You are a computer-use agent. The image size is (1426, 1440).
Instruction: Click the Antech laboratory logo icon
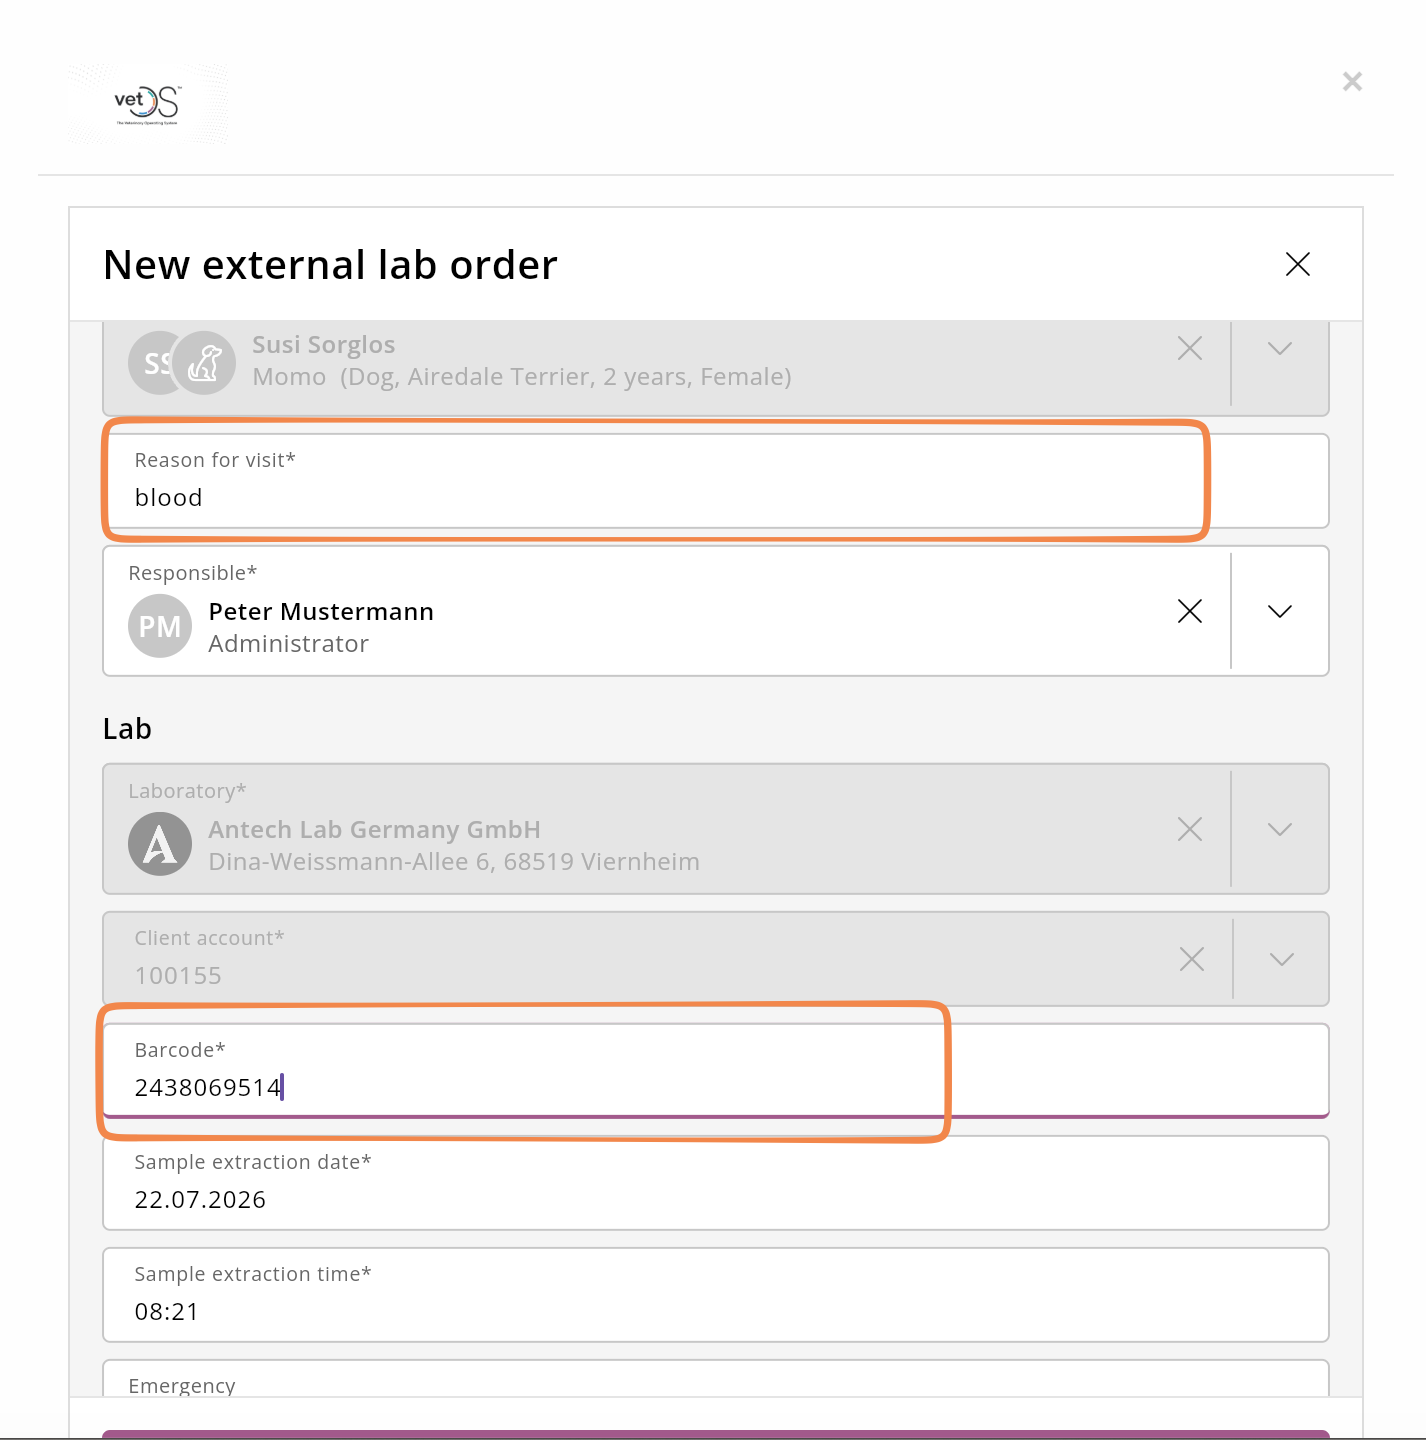point(160,844)
